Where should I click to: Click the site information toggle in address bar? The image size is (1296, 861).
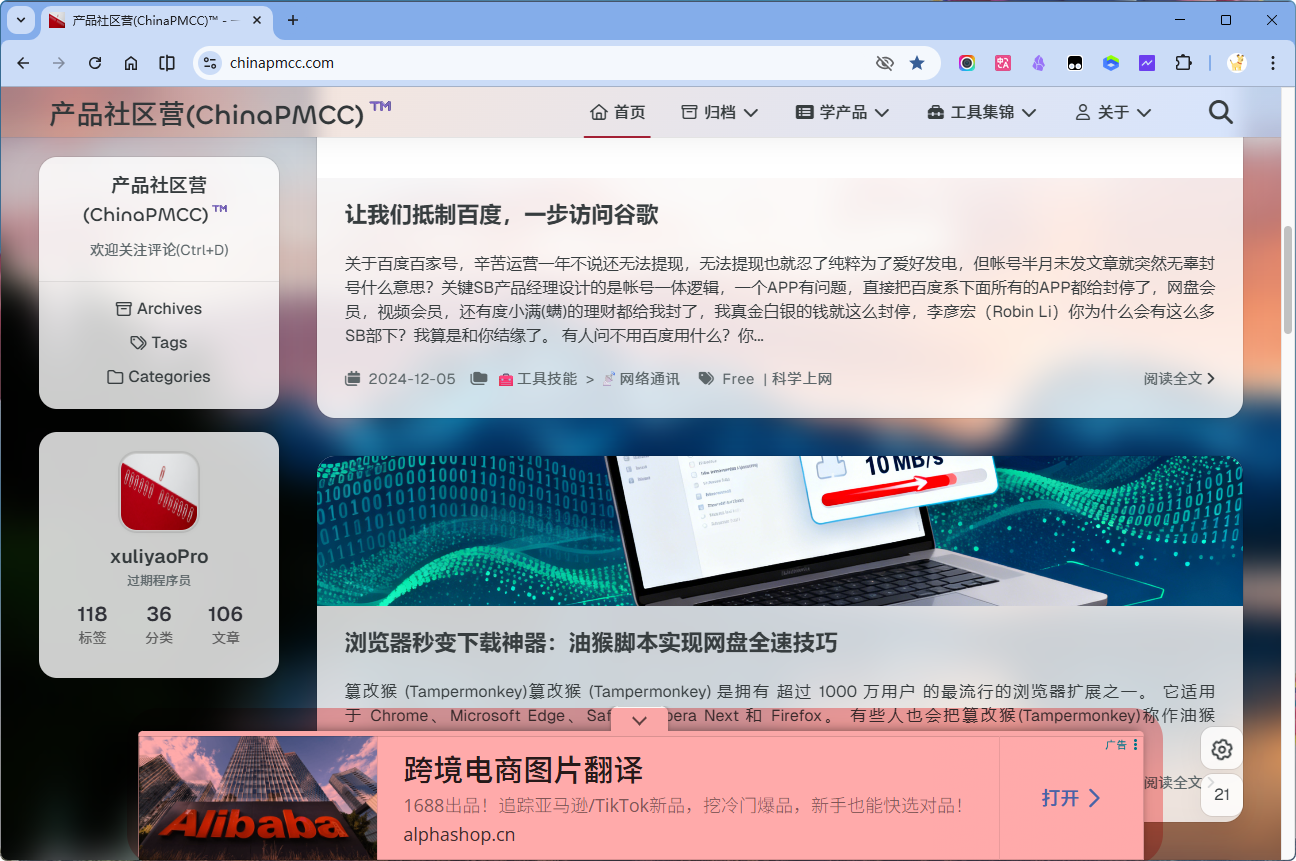(x=210, y=63)
